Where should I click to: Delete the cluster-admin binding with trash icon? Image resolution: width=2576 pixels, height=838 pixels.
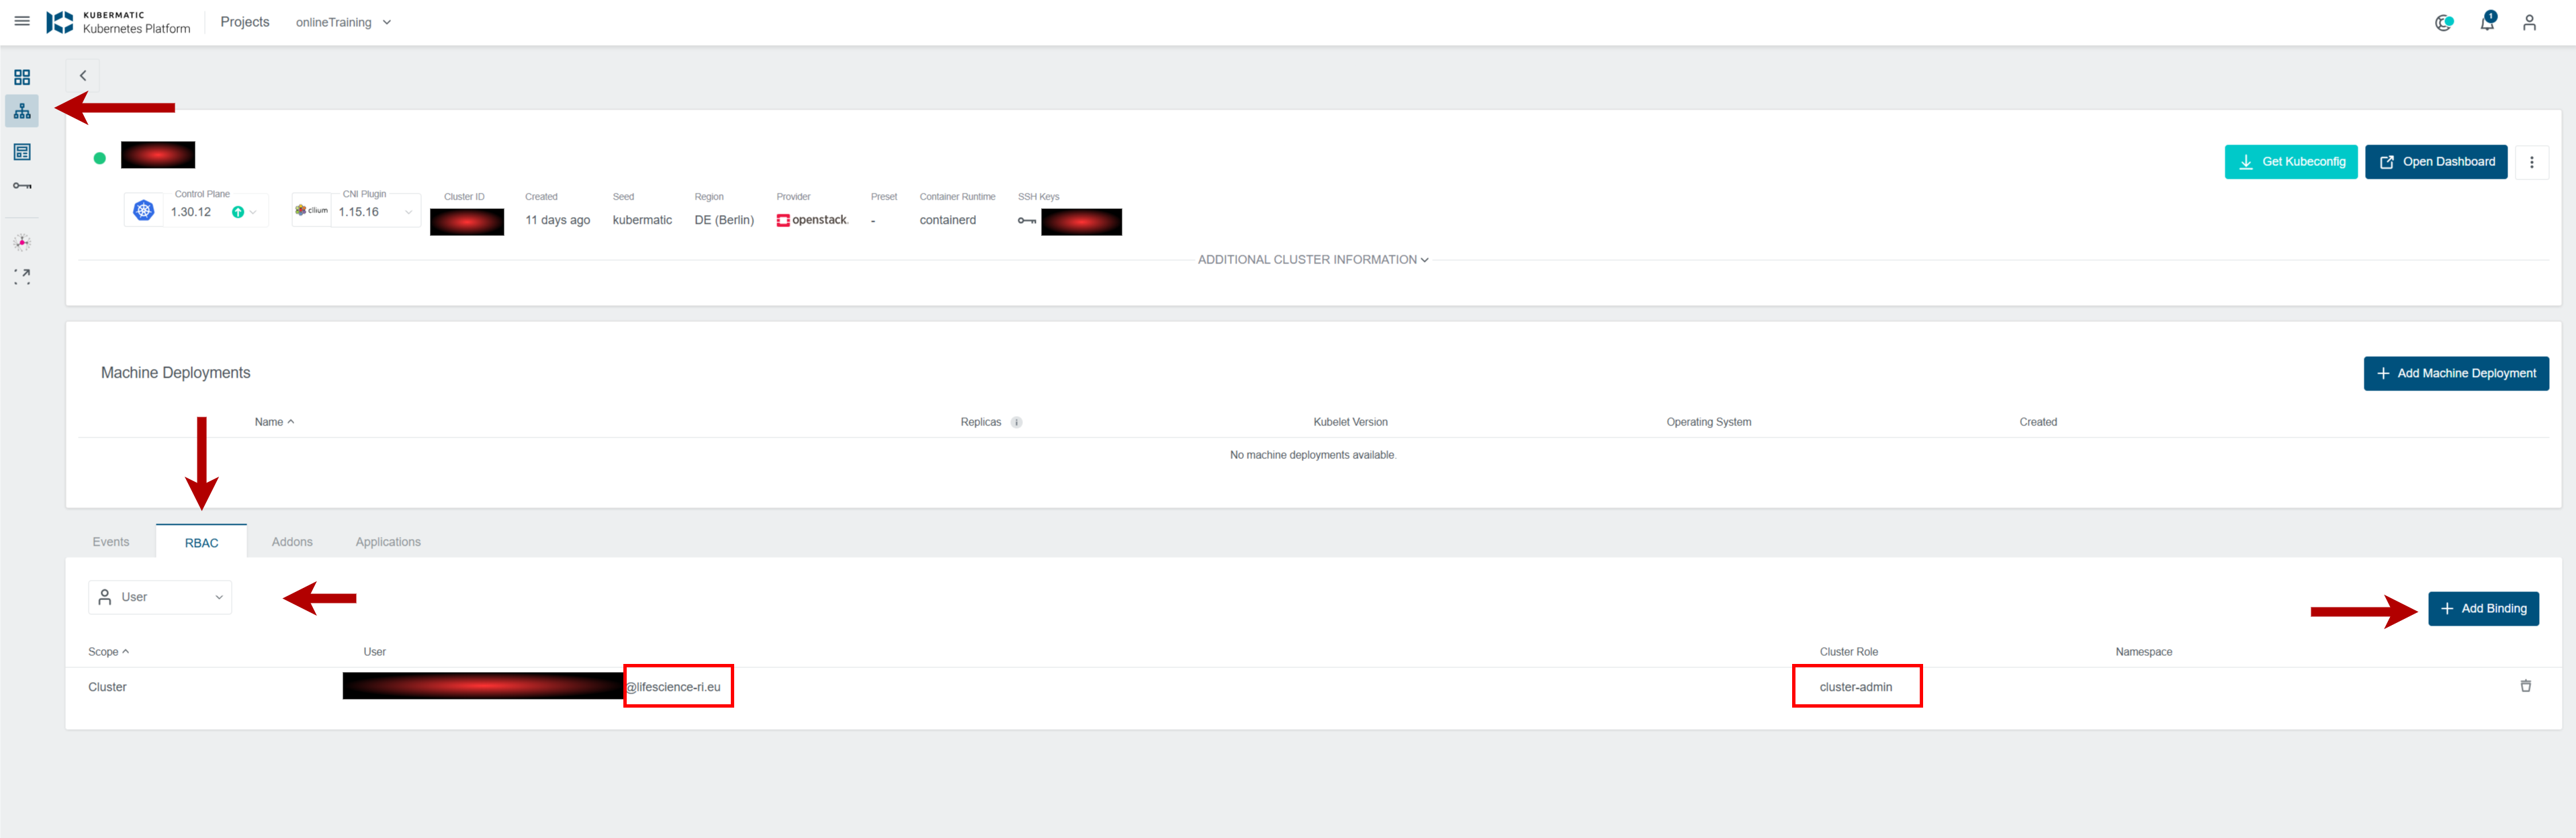click(x=2525, y=686)
